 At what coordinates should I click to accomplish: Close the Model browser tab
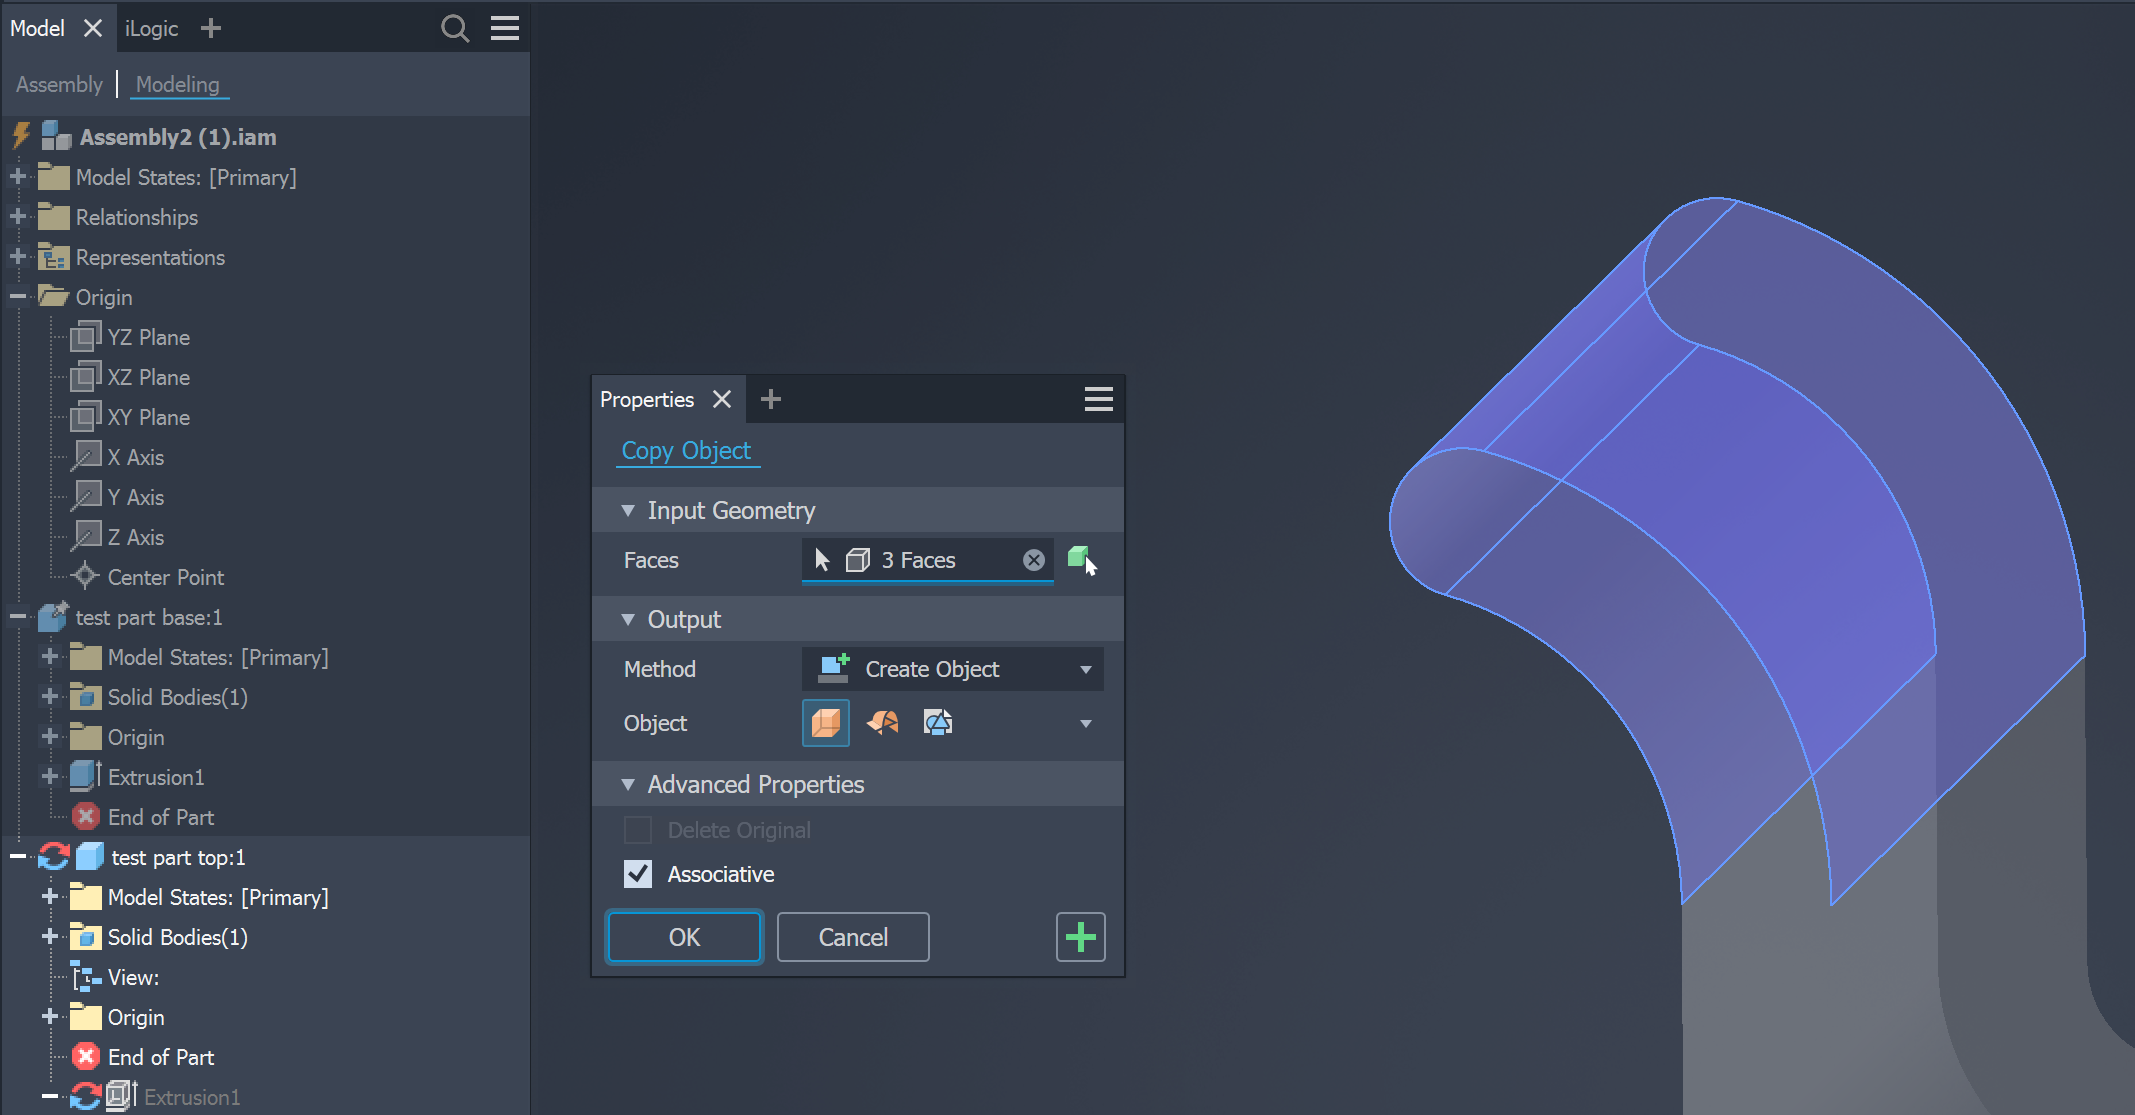[x=93, y=28]
